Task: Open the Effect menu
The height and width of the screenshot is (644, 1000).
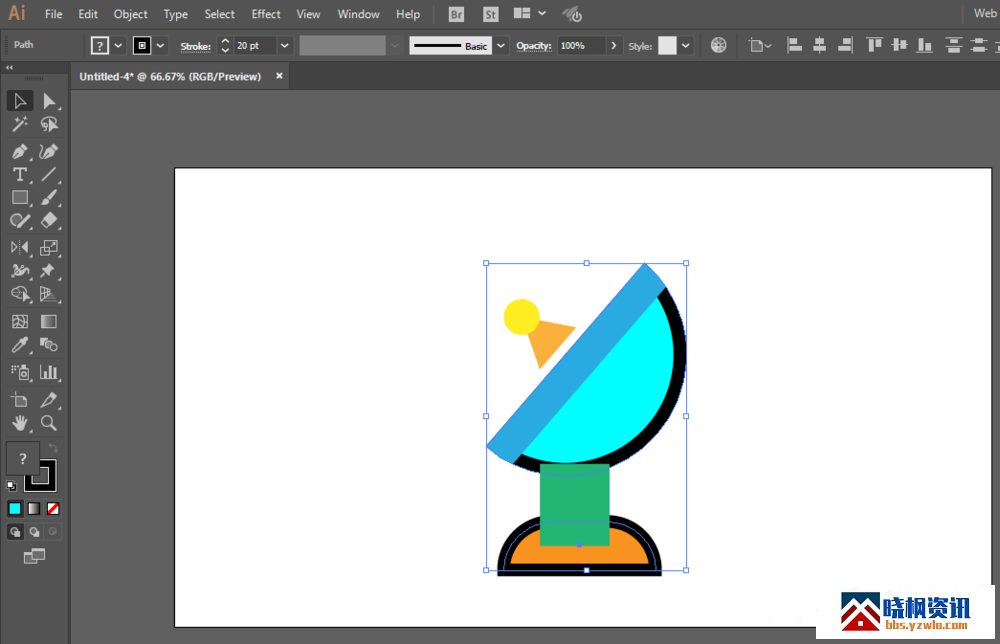Action: pyautogui.click(x=266, y=14)
